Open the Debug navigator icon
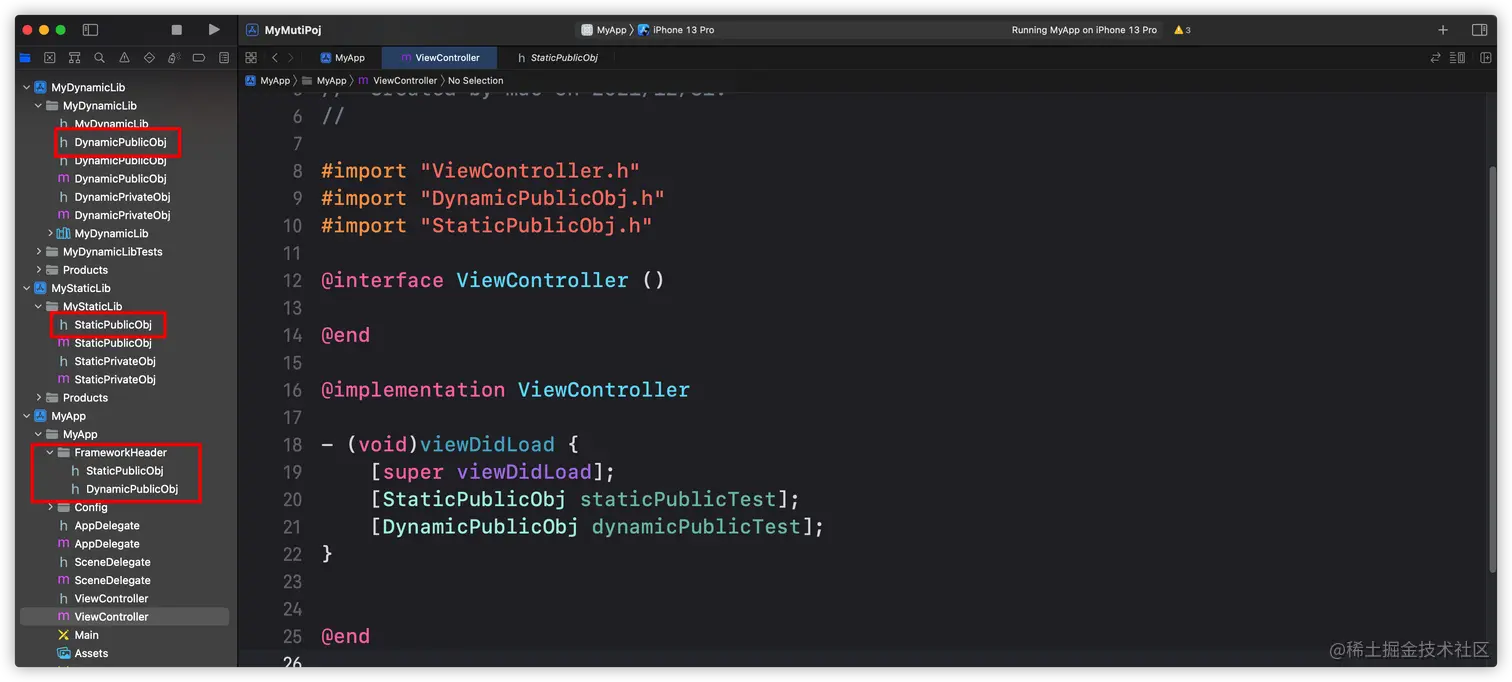 click(174, 58)
